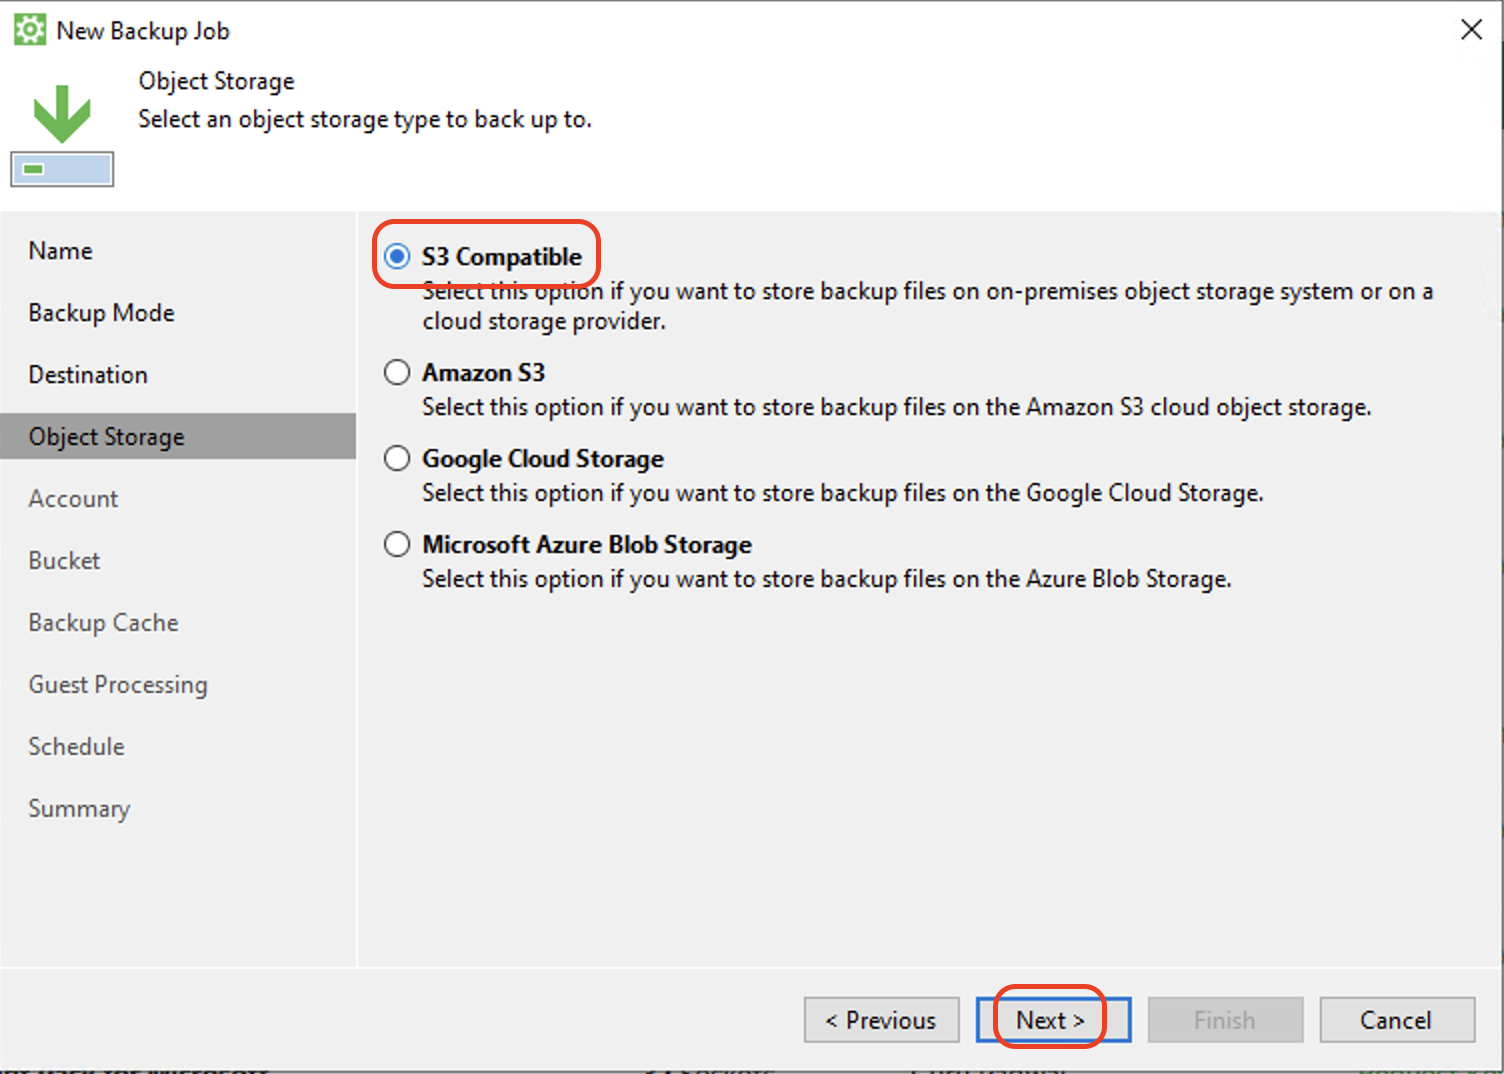The width and height of the screenshot is (1504, 1074).
Task: Jump to the Account step
Action: pyautogui.click(x=73, y=499)
